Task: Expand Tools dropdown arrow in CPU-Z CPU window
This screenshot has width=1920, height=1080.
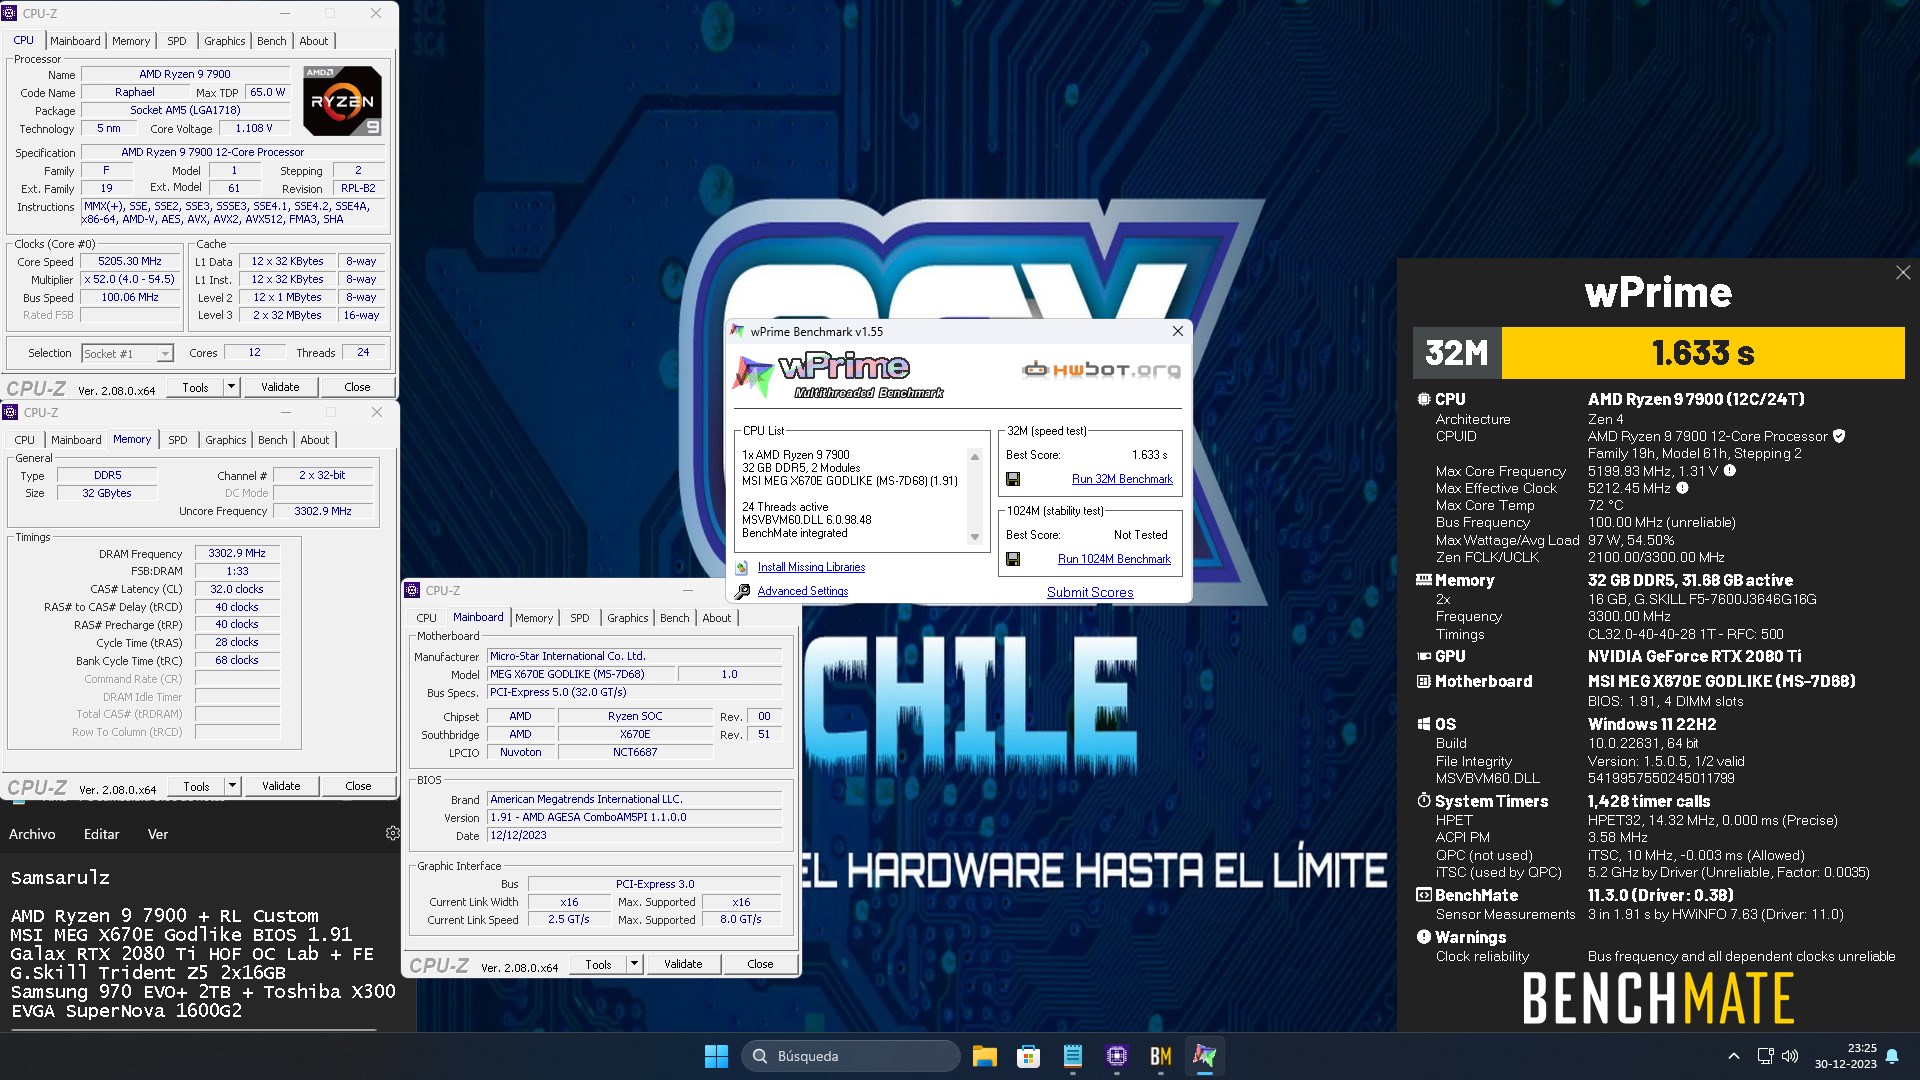Action: (x=232, y=386)
